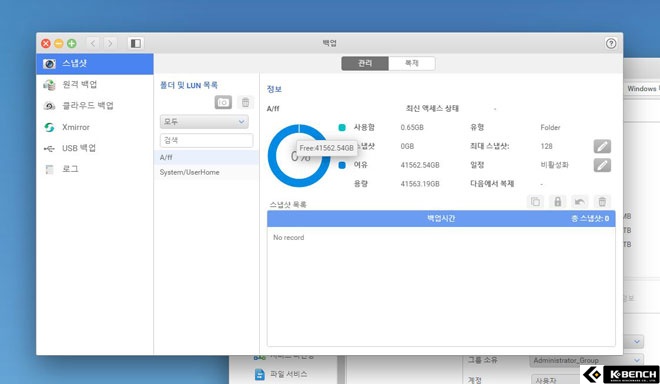Edit 최대 스냅샷 with the pencil icon
The height and width of the screenshot is (384, 660).
tap(602, 147)
